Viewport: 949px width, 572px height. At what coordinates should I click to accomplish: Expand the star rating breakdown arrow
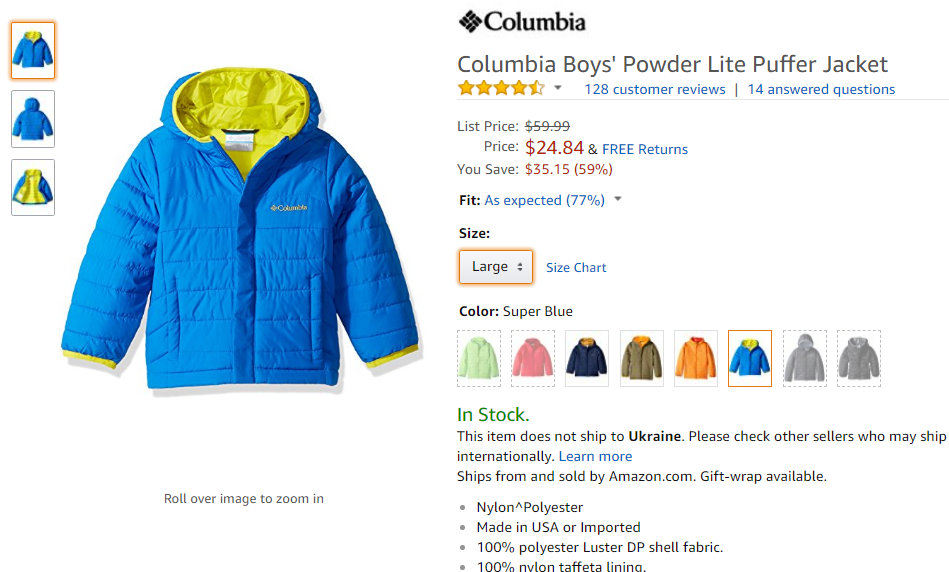(x=558, y=88)
